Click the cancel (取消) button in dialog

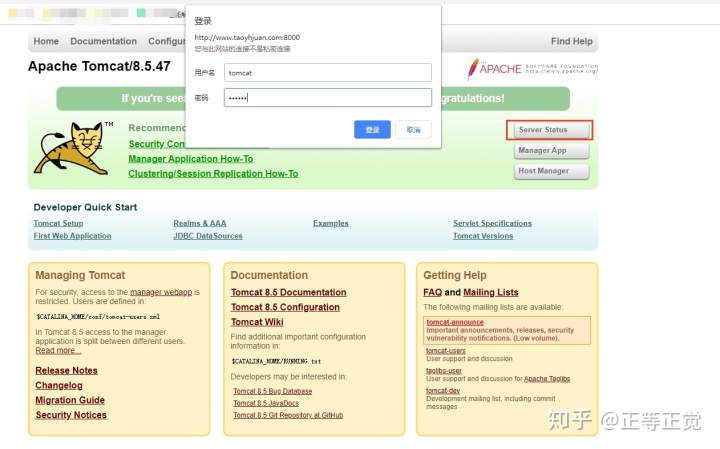pyautogui.click(x=413, y=129)
